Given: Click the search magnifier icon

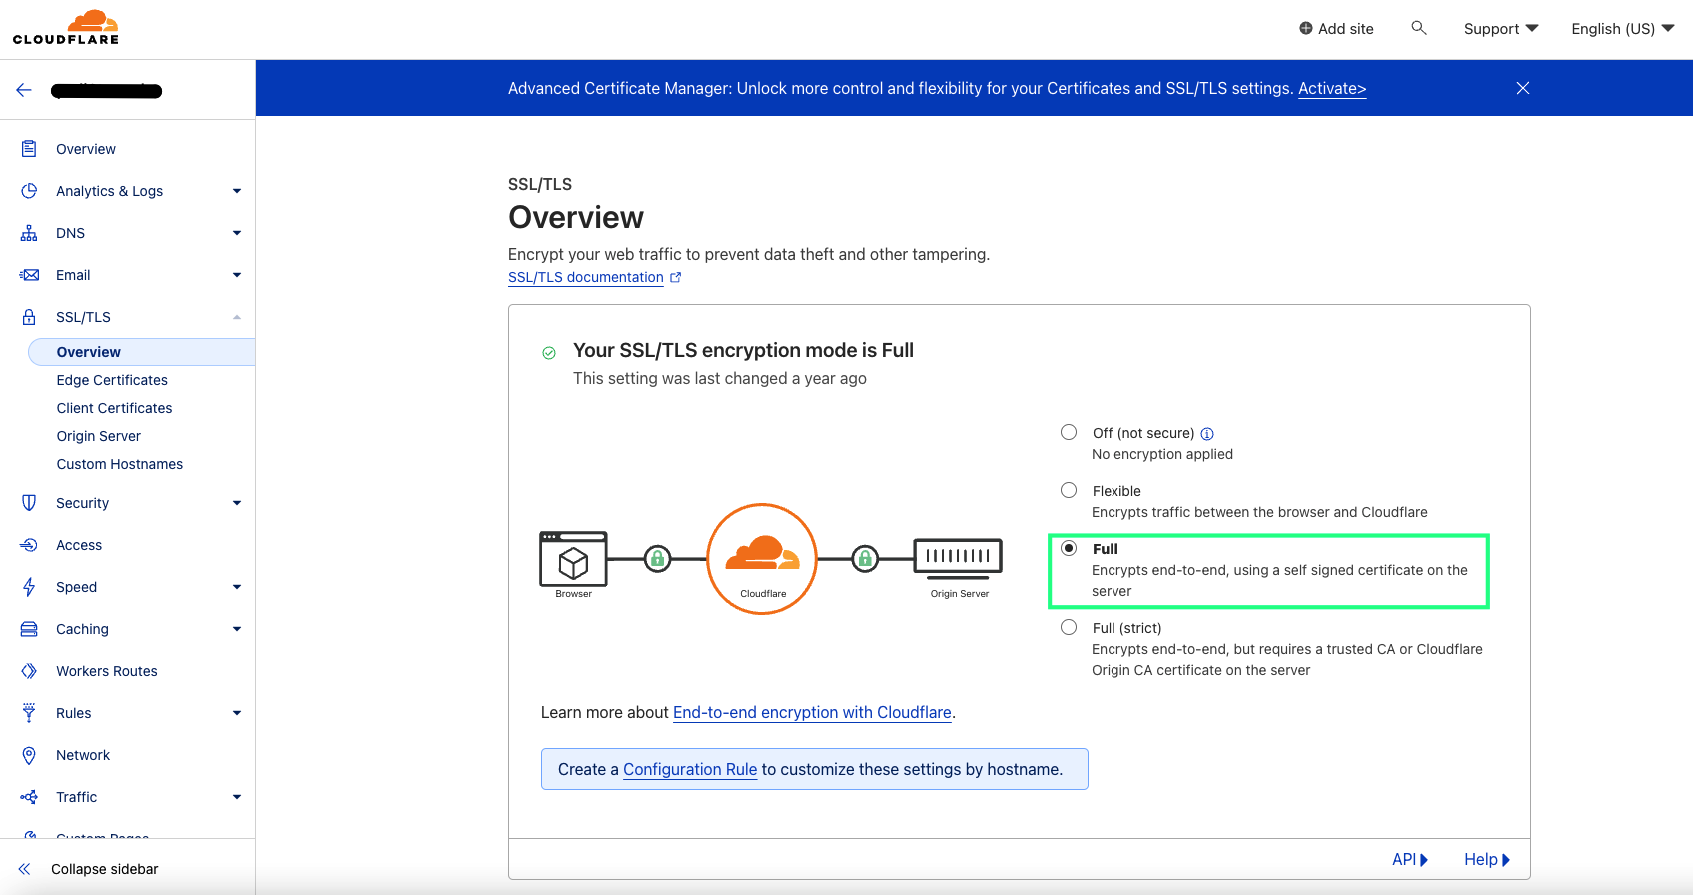Looking at the screenshot, I should pos(1418,28).
